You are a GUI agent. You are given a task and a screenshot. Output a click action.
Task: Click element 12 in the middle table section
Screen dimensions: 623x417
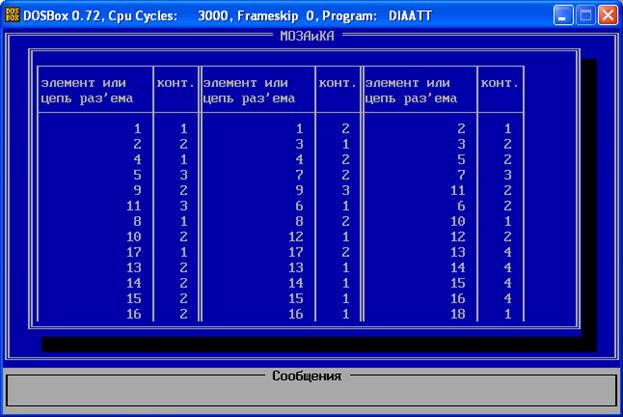[297, 237]
